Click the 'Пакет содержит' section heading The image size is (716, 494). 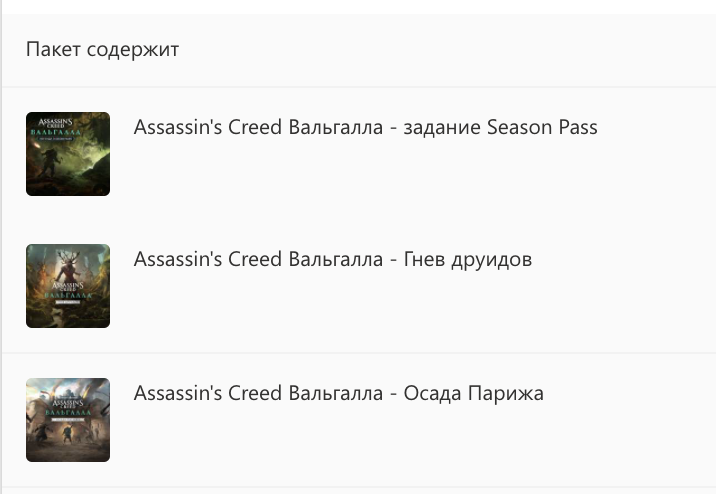click(102, 49)
